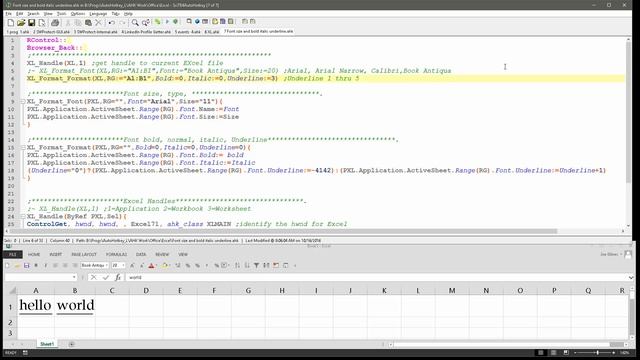
Task: Click the Sort Ascending icon in Excel toolbar
Action: (237, 266)
